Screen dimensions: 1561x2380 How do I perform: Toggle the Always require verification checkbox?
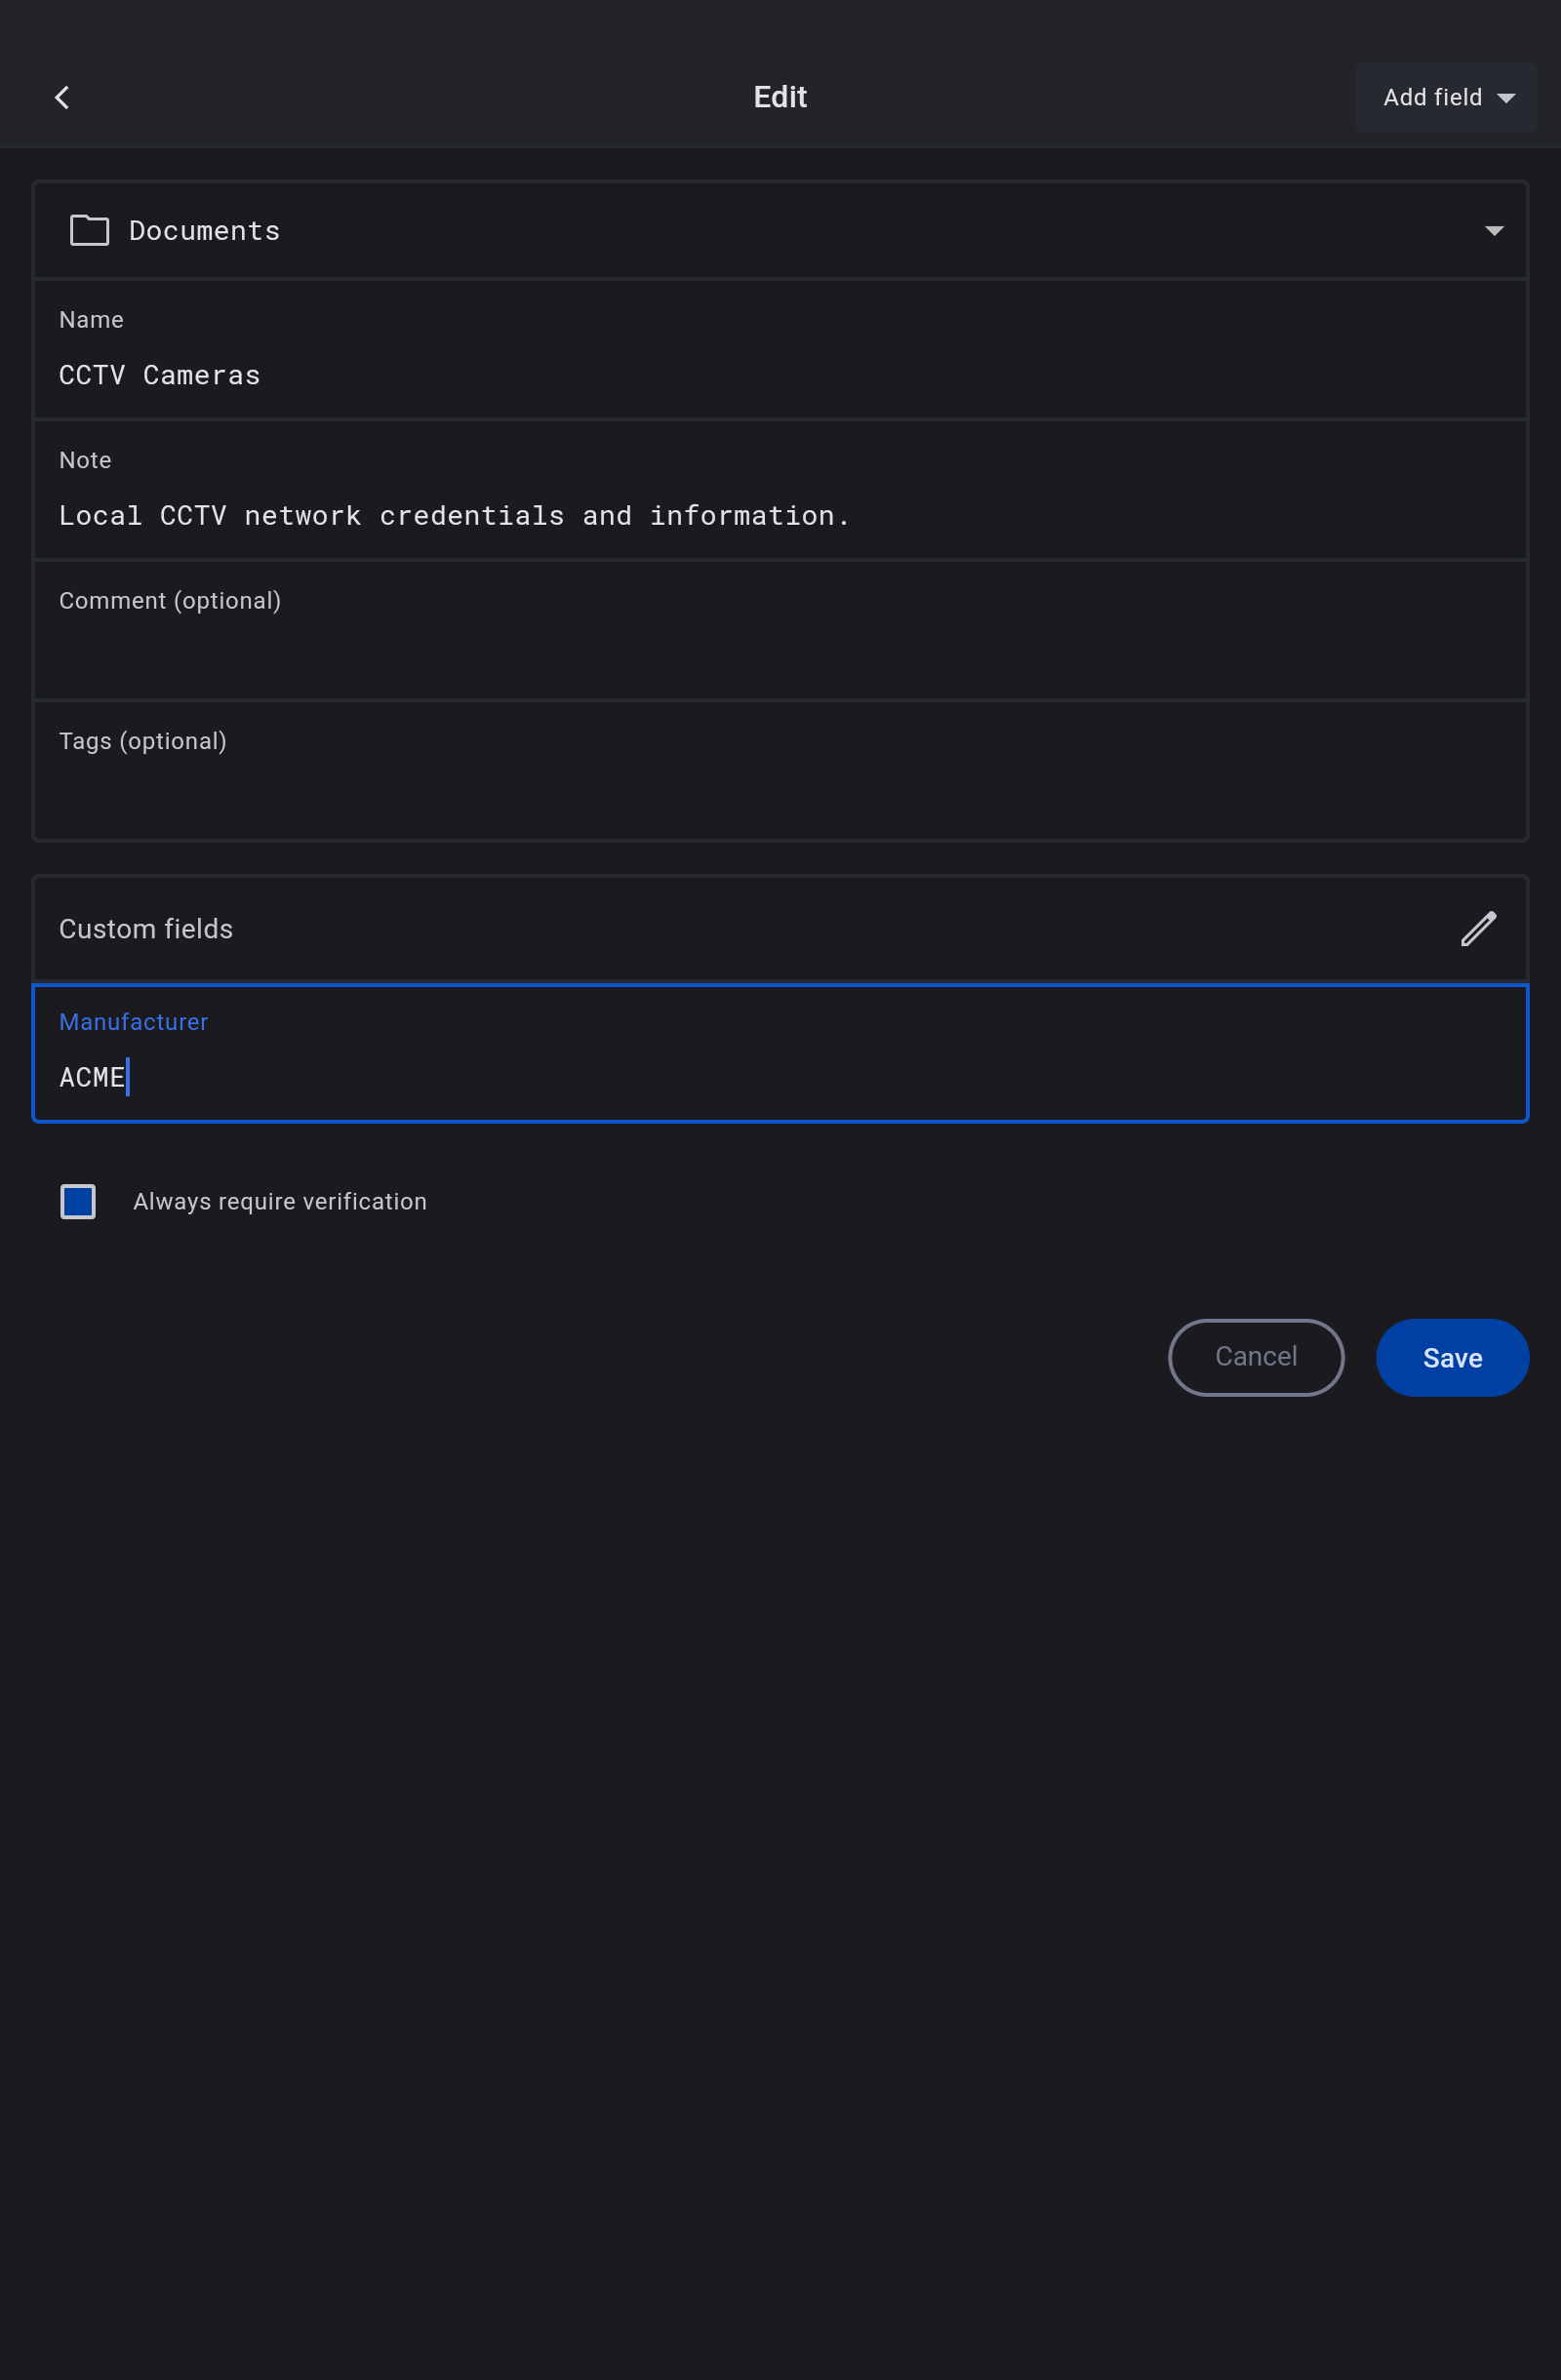[x=78, y=1201]
